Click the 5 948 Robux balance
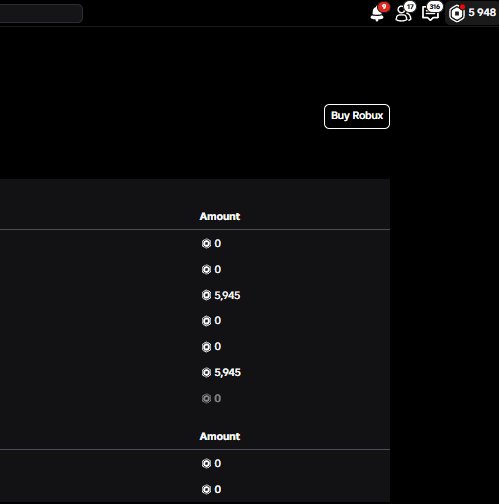The height and width of the screenshot is (504, 499). pos(482,12)
